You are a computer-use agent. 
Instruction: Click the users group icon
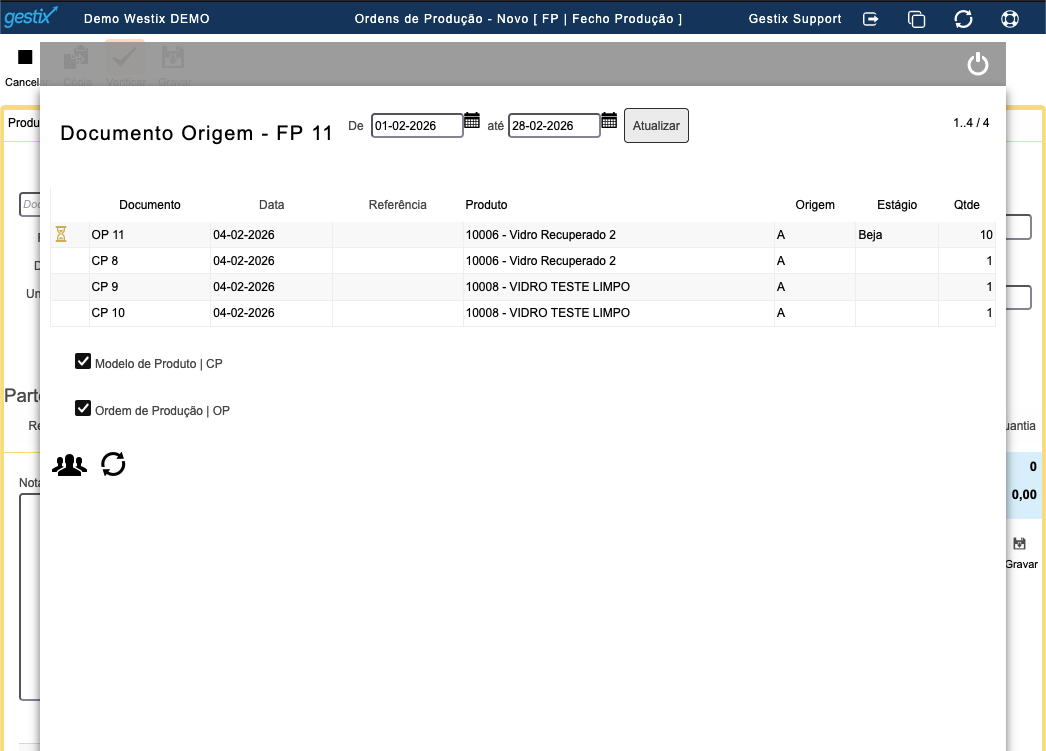pos(69,465)
